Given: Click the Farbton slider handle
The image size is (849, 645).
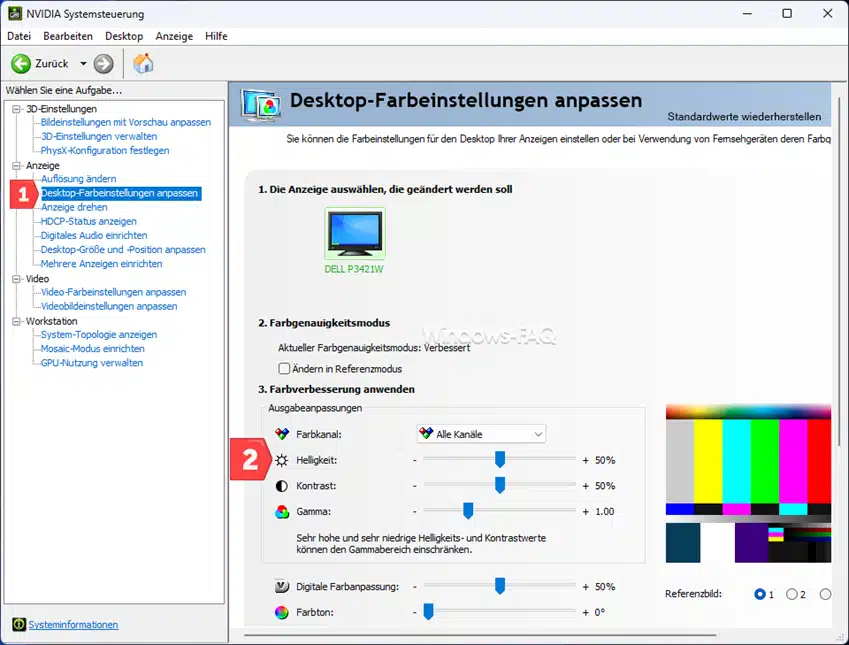Looking at the screenshot, I should coord(428,611).
